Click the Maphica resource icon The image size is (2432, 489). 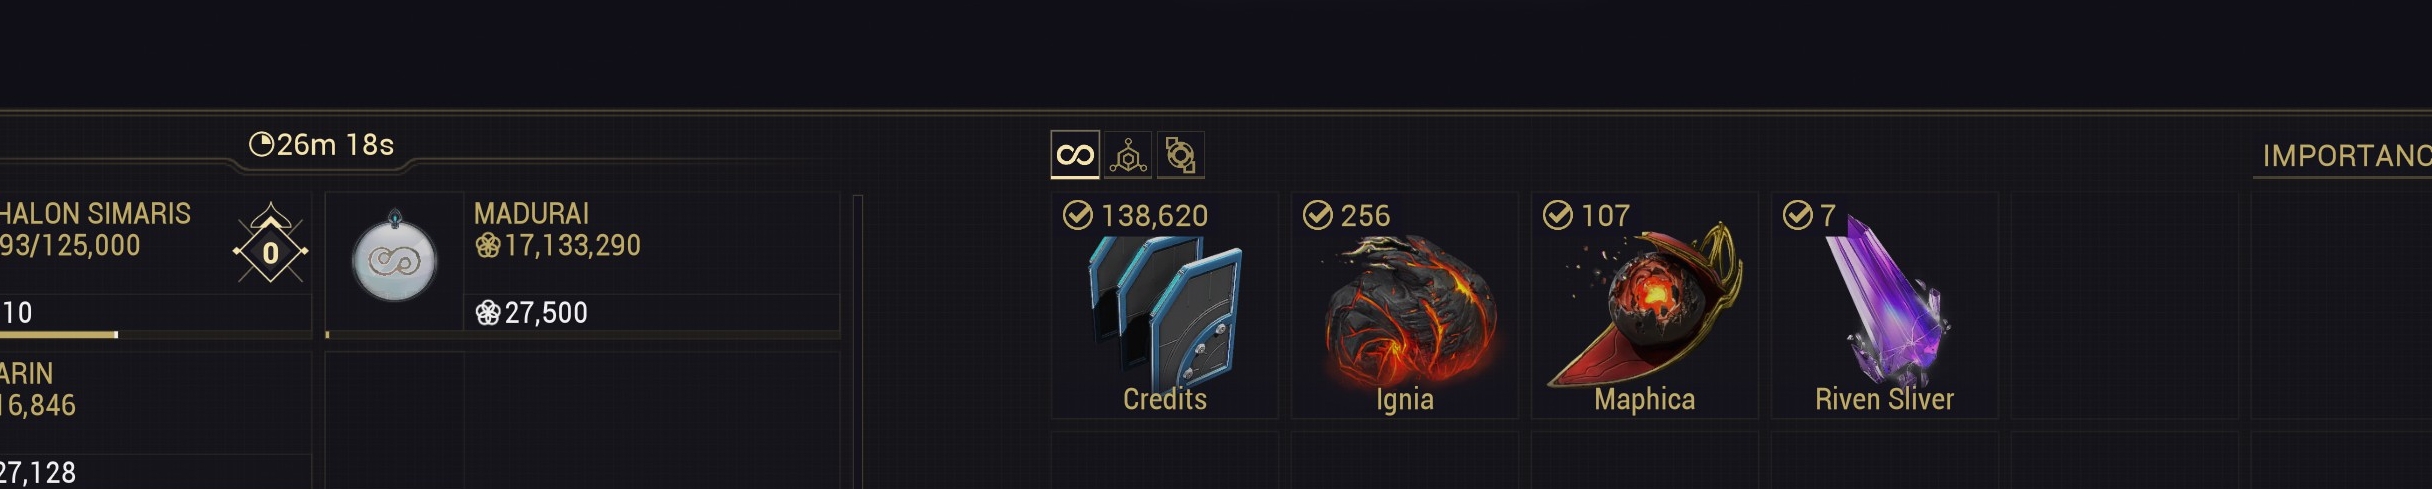click(1646, 304)
